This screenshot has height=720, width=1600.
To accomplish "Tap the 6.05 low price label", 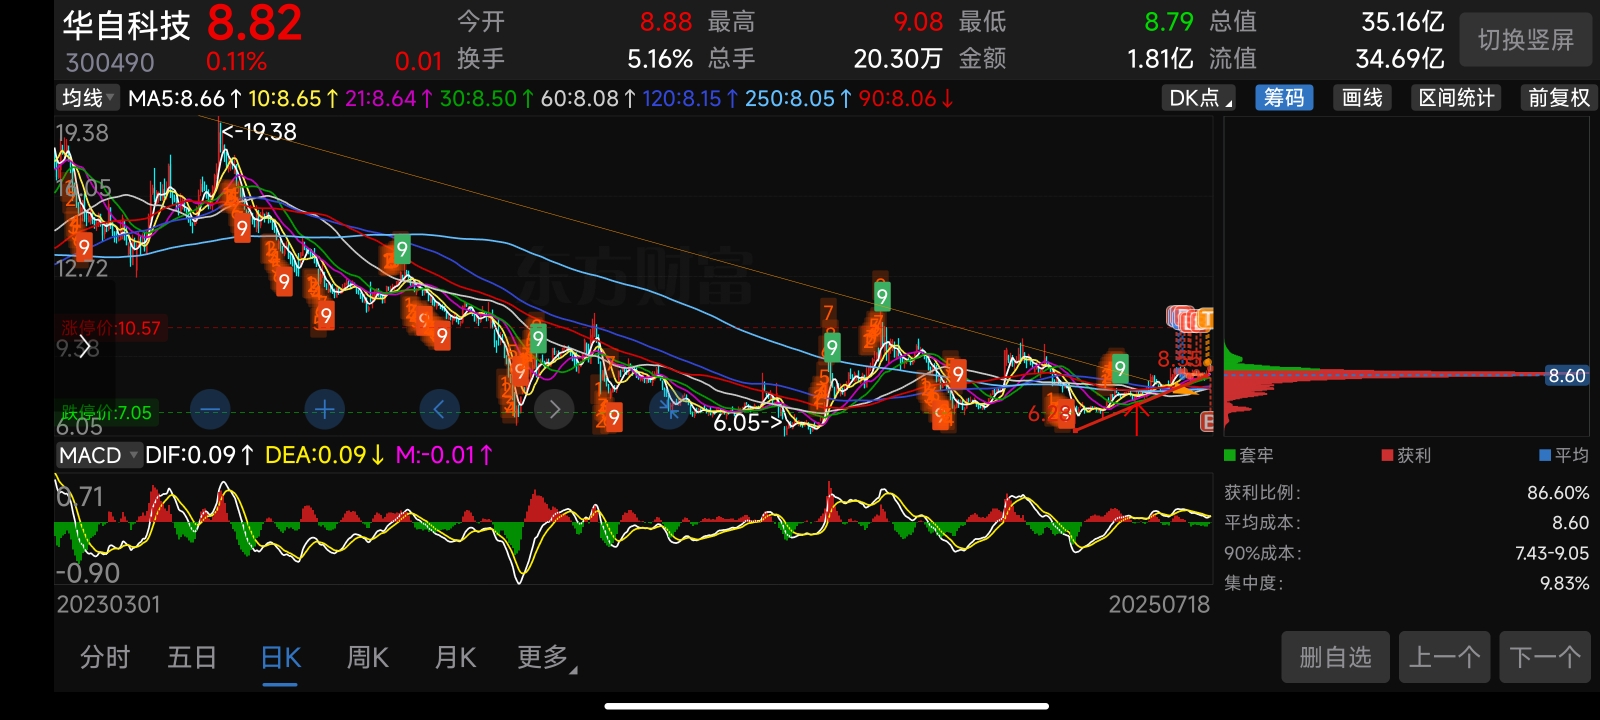I will pos(747,422).
